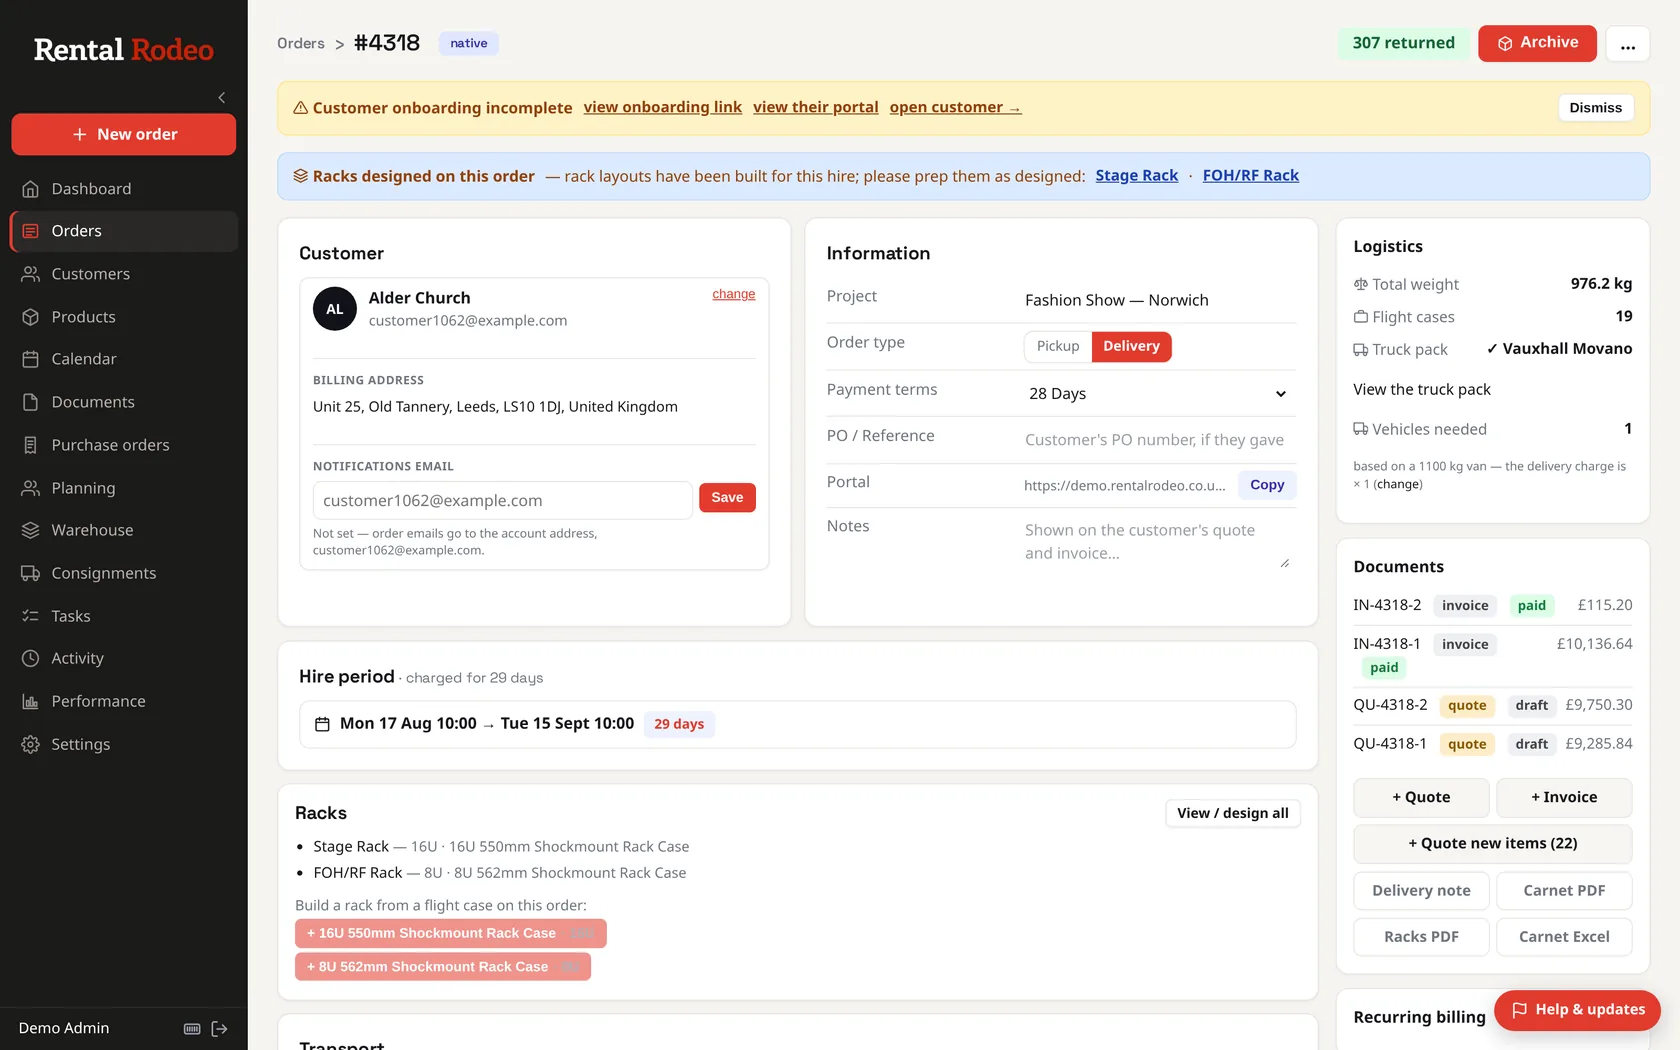This screenshot has width=1680, height=1050.
Task: Select Delivery order type
Action: tap(1131, 346)
